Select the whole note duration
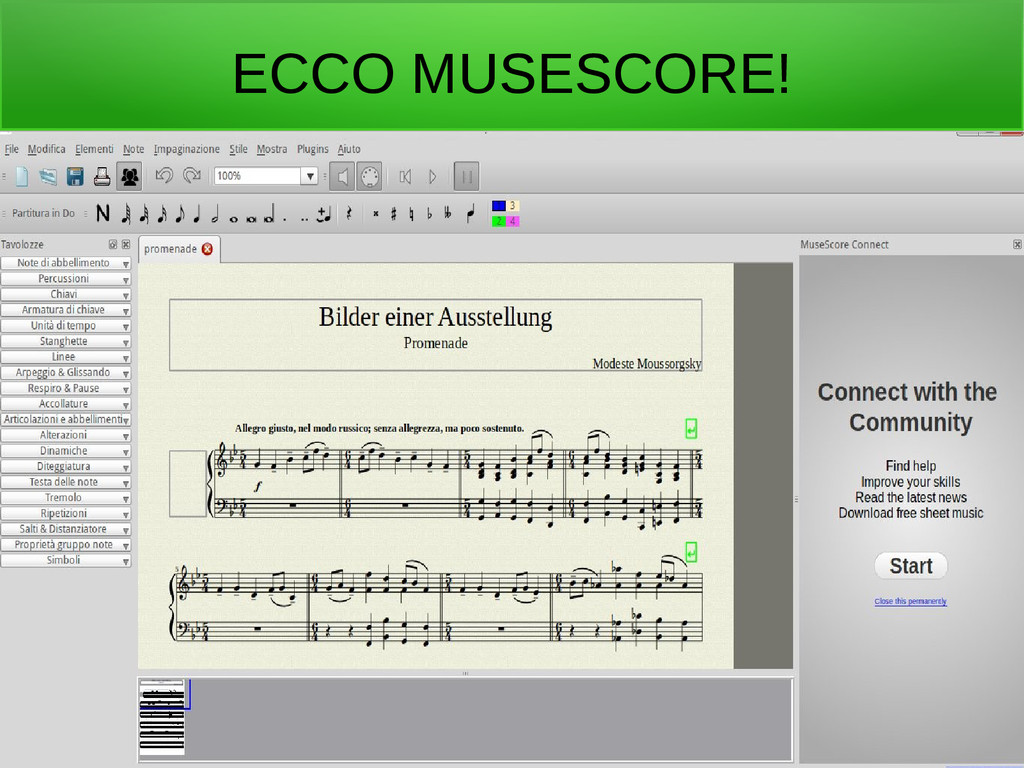The height and width of the screenshot is (768, 1024). point(233,219)
